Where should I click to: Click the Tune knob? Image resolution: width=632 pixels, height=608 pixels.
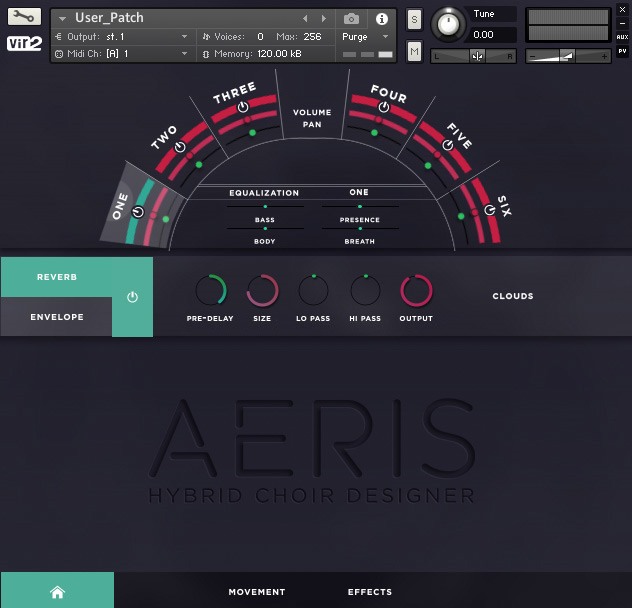[448, 24]
